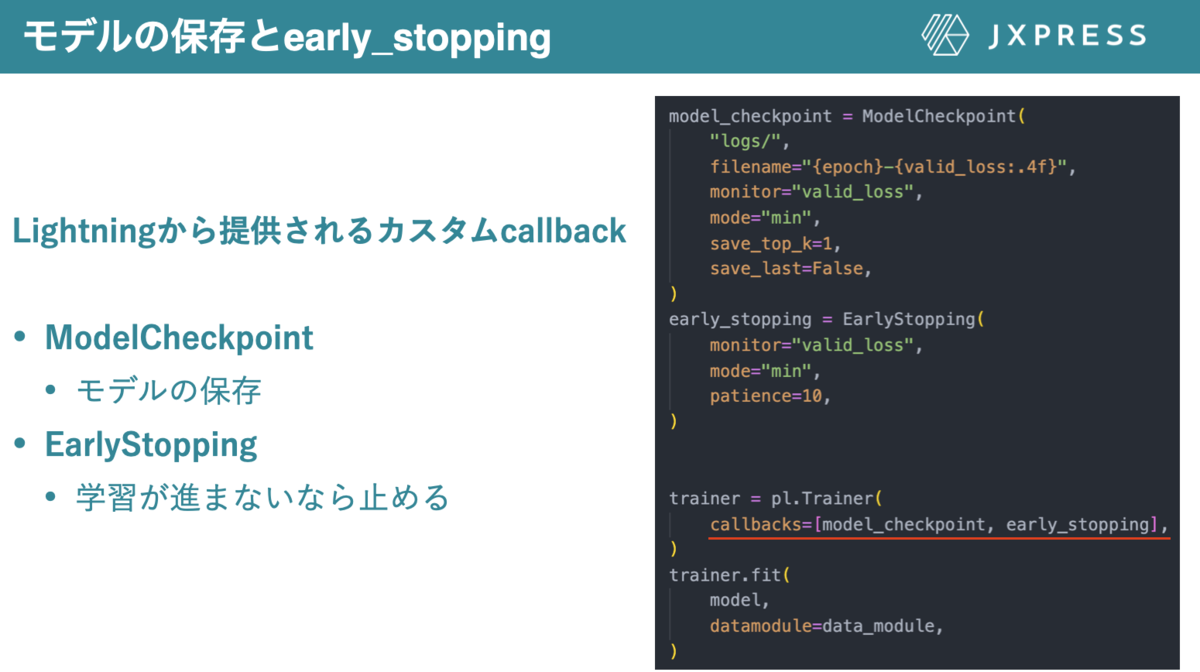Click the callbacks=[model_checkpoint, early_stopping] line

coord(939,524)
